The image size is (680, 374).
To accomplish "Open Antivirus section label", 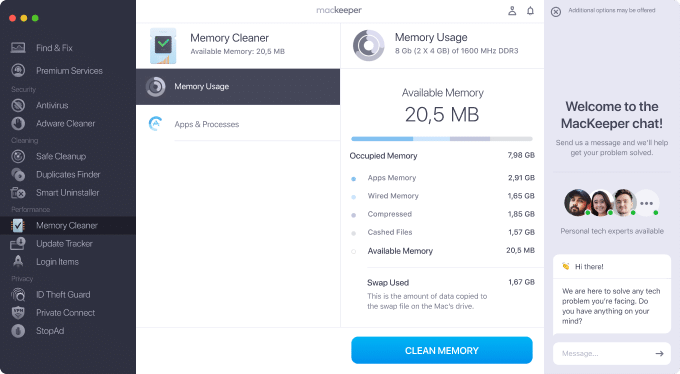I will tap(52, 105).
